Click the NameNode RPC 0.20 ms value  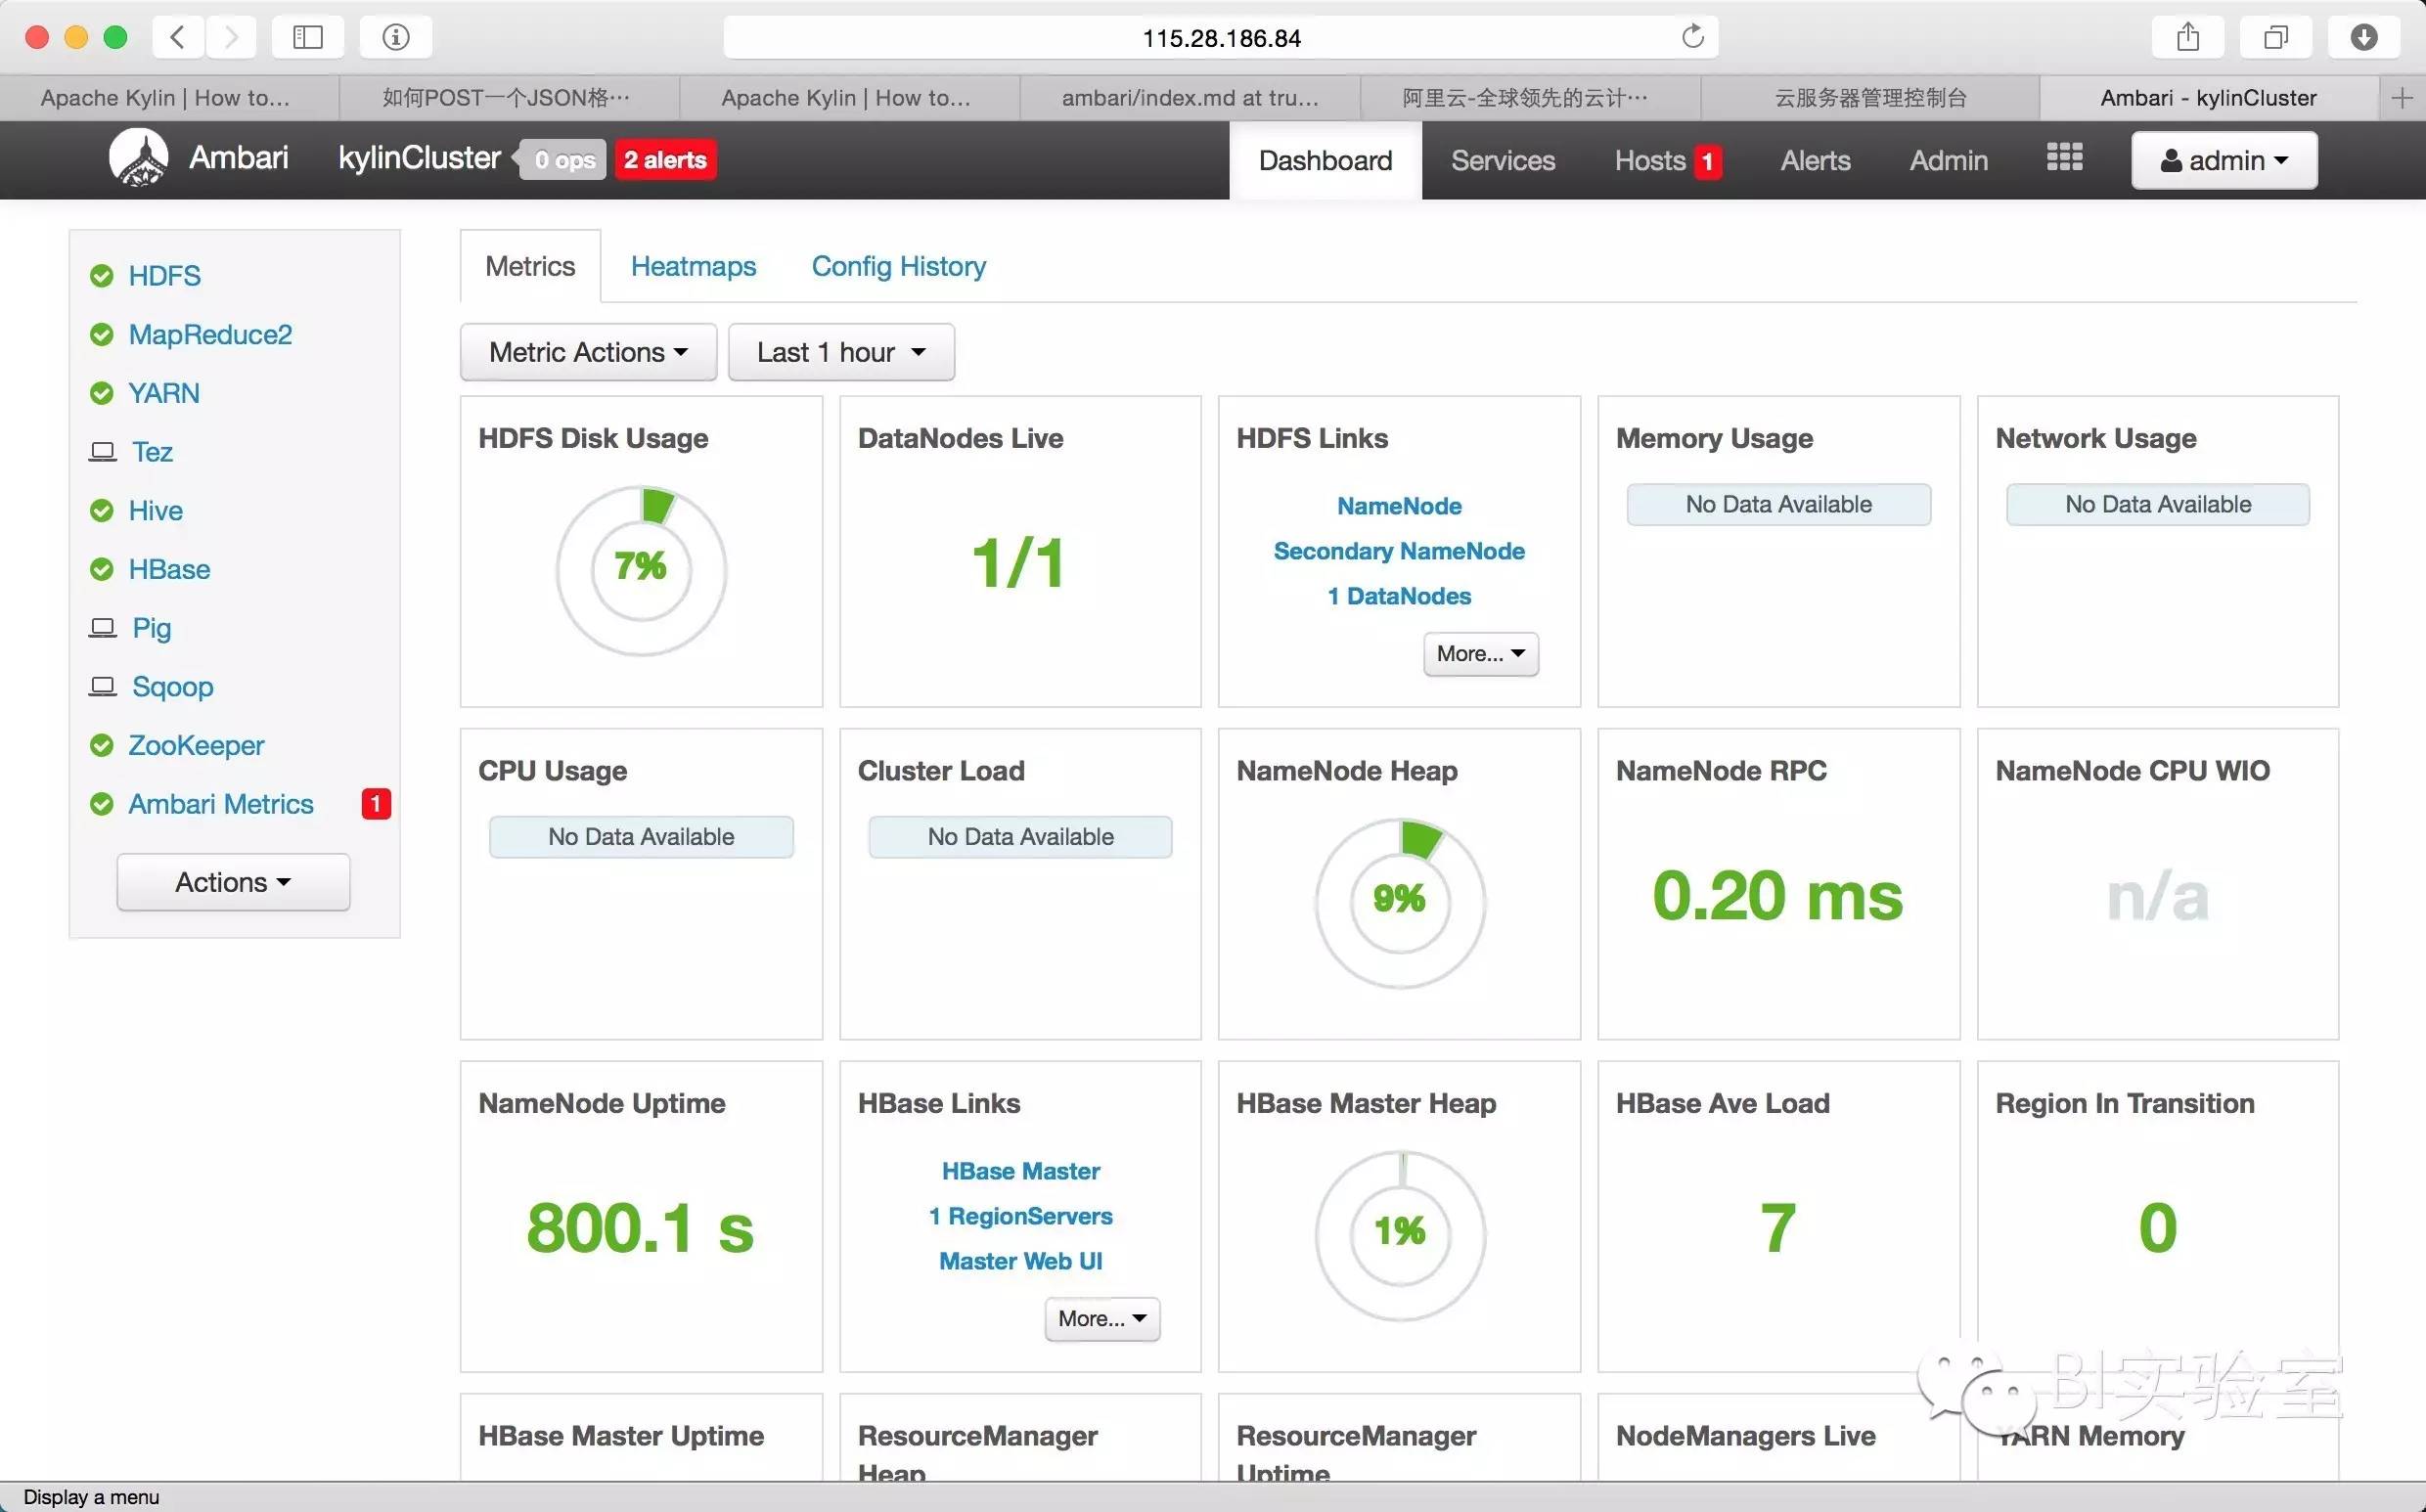[1777, 895]
